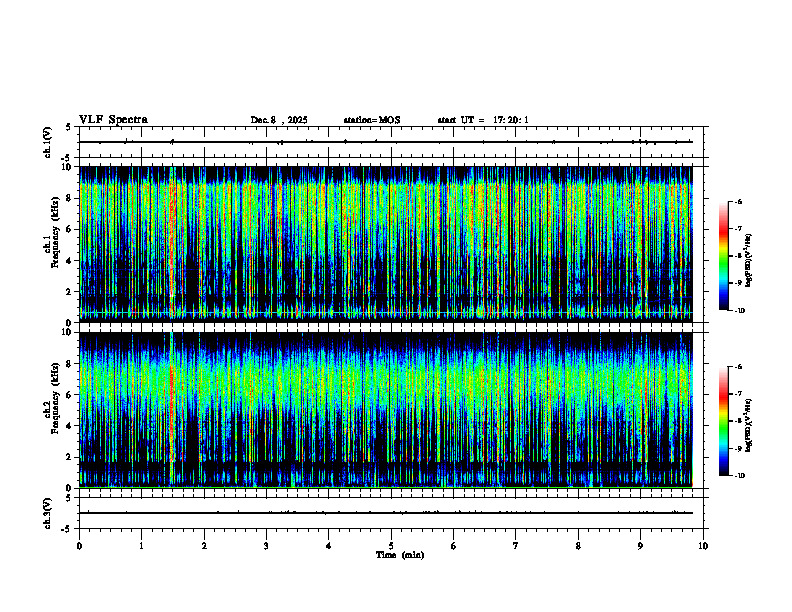Click the "7" tick on the time axis
Screen dimensions: 792x612
[x=515, y=546]
